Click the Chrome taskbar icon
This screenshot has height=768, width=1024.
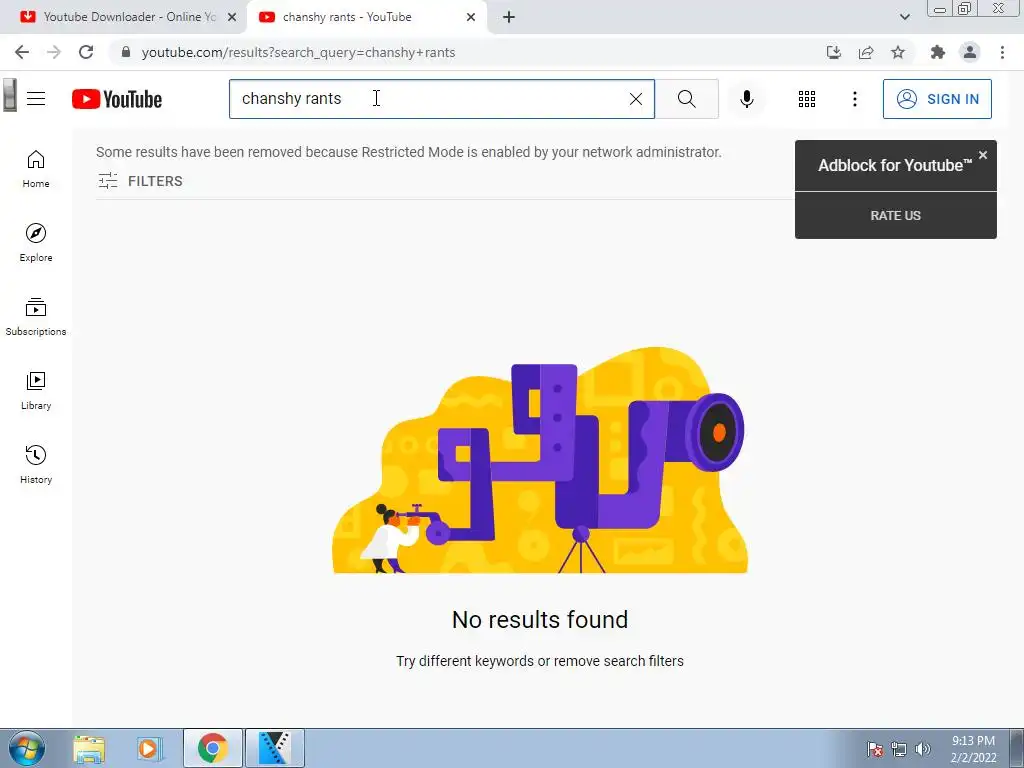(x=213, y=748)
